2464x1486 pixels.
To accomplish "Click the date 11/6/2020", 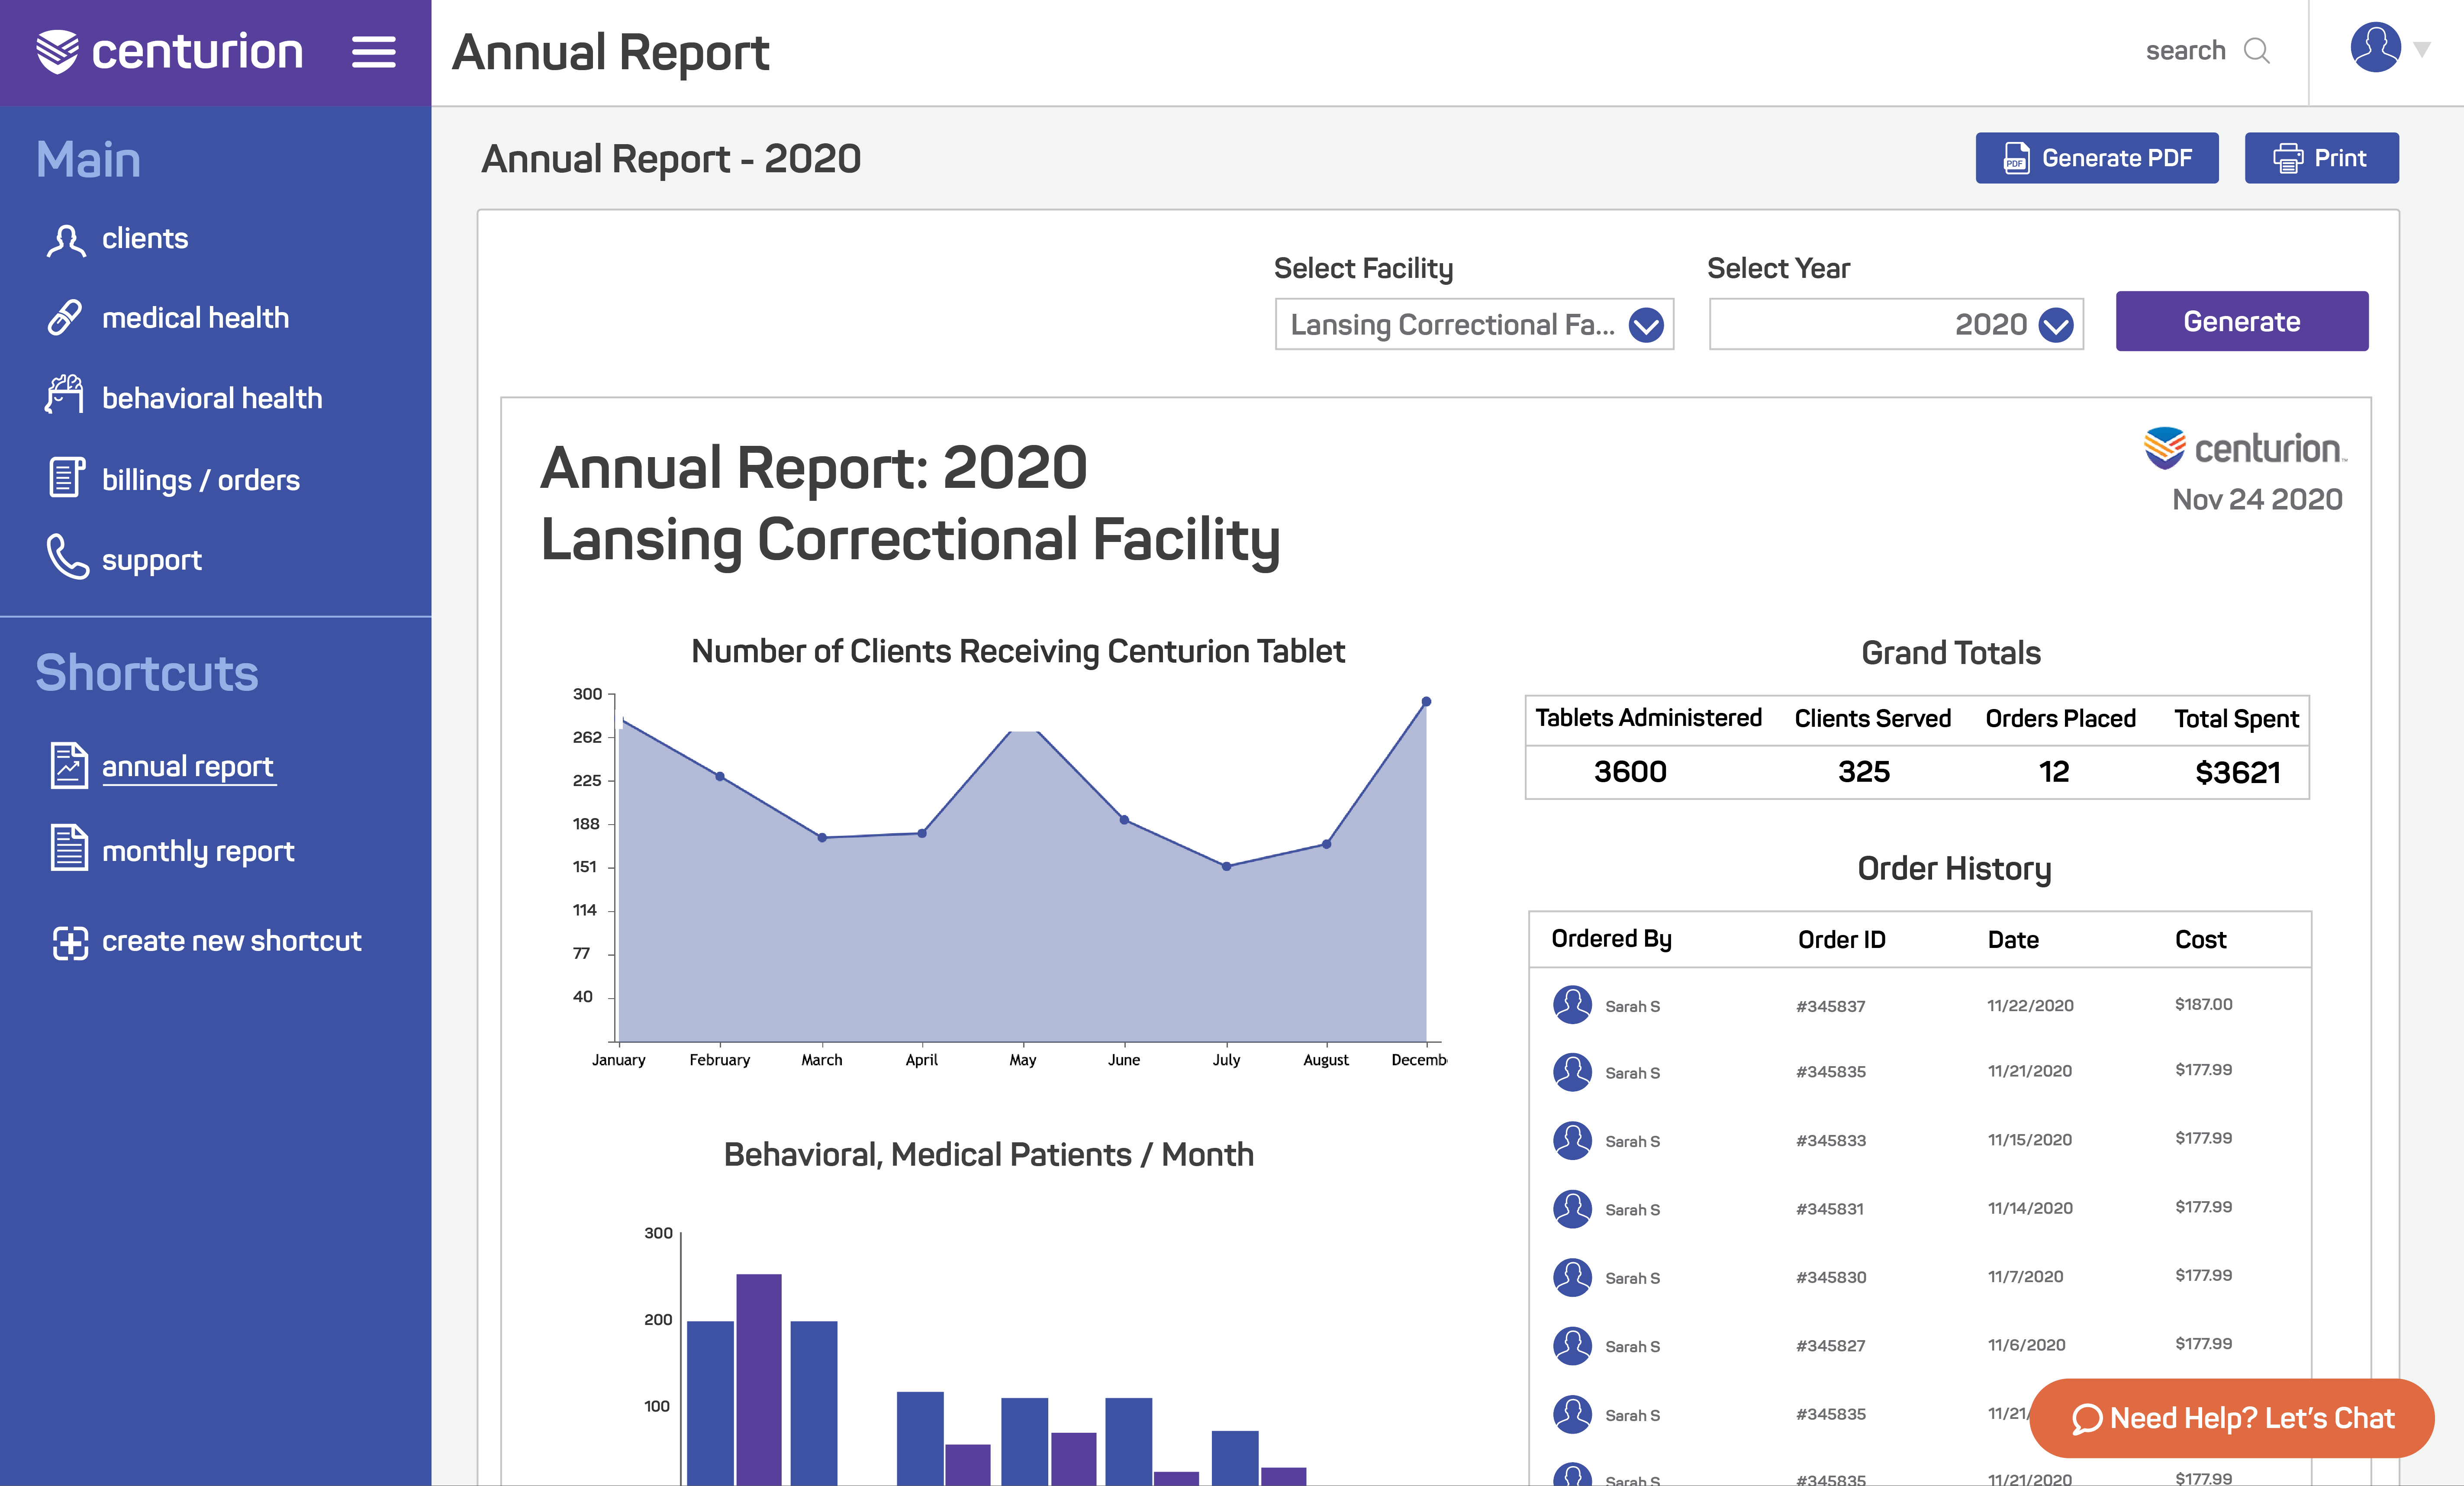I will coord(2026,1345).
